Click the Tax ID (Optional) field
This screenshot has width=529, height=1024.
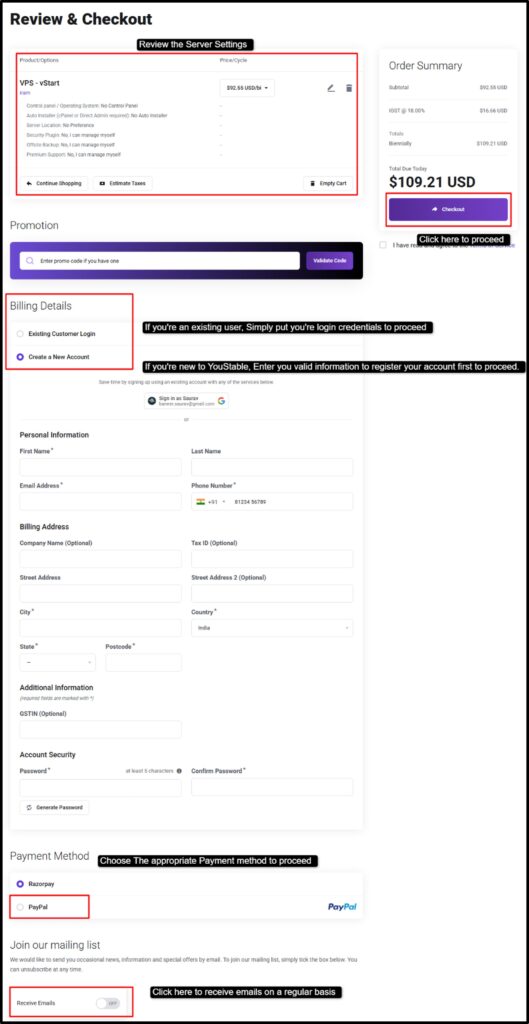point(272,559)
